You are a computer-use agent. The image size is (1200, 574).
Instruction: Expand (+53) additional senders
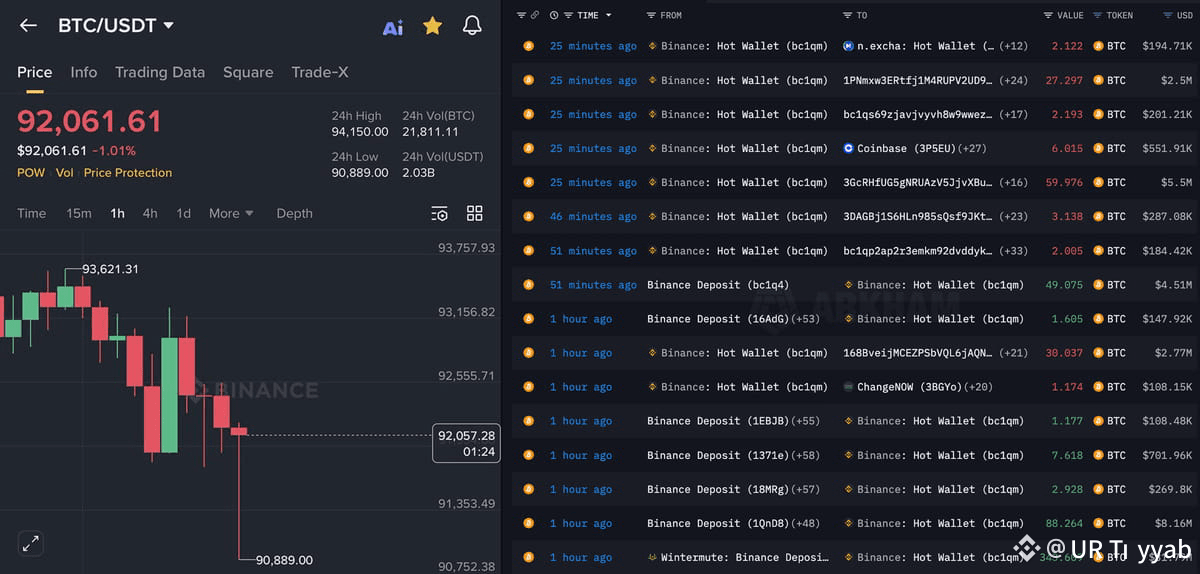point(806,318)
